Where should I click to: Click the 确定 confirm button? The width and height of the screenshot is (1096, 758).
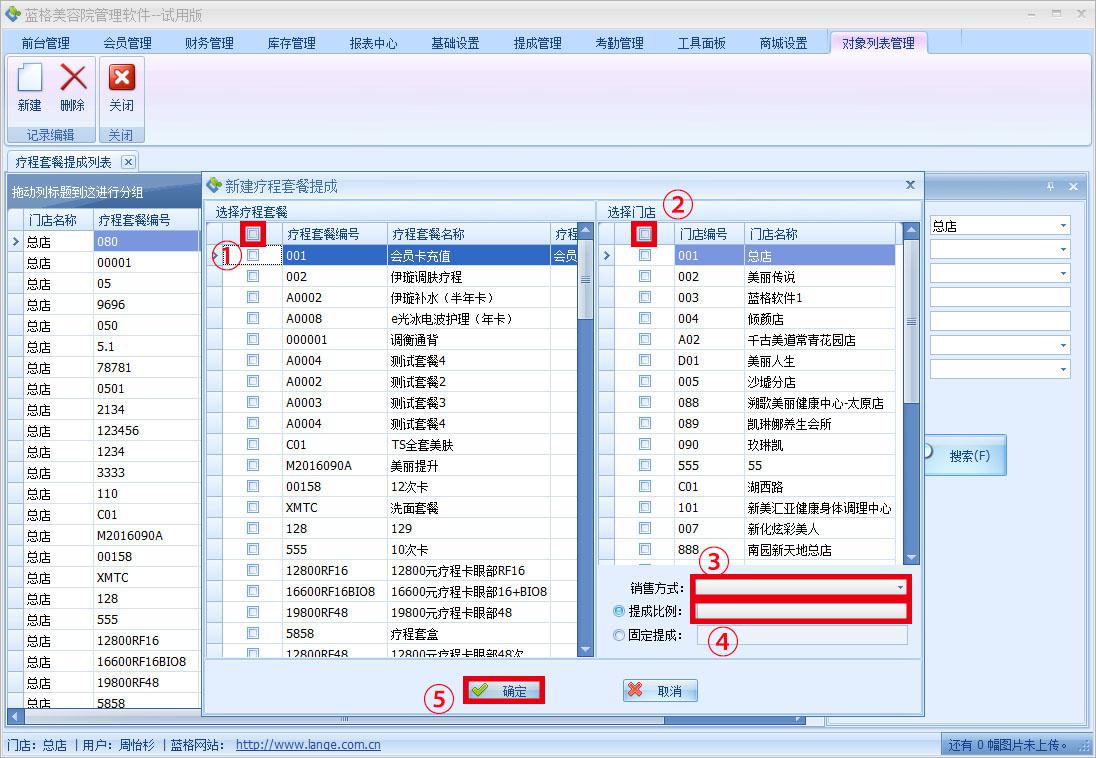coord(503,690)
